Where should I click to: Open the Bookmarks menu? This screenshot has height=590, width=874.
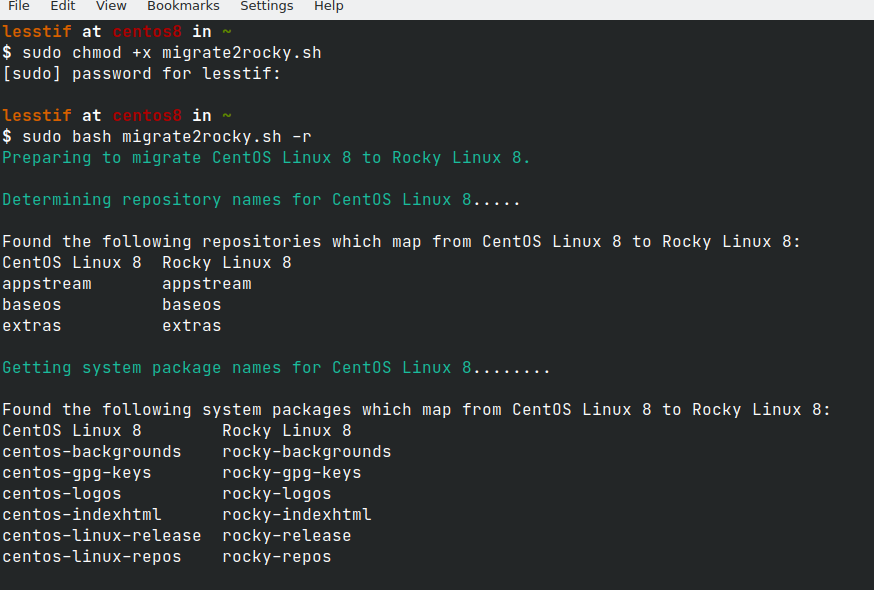[183, 6]
